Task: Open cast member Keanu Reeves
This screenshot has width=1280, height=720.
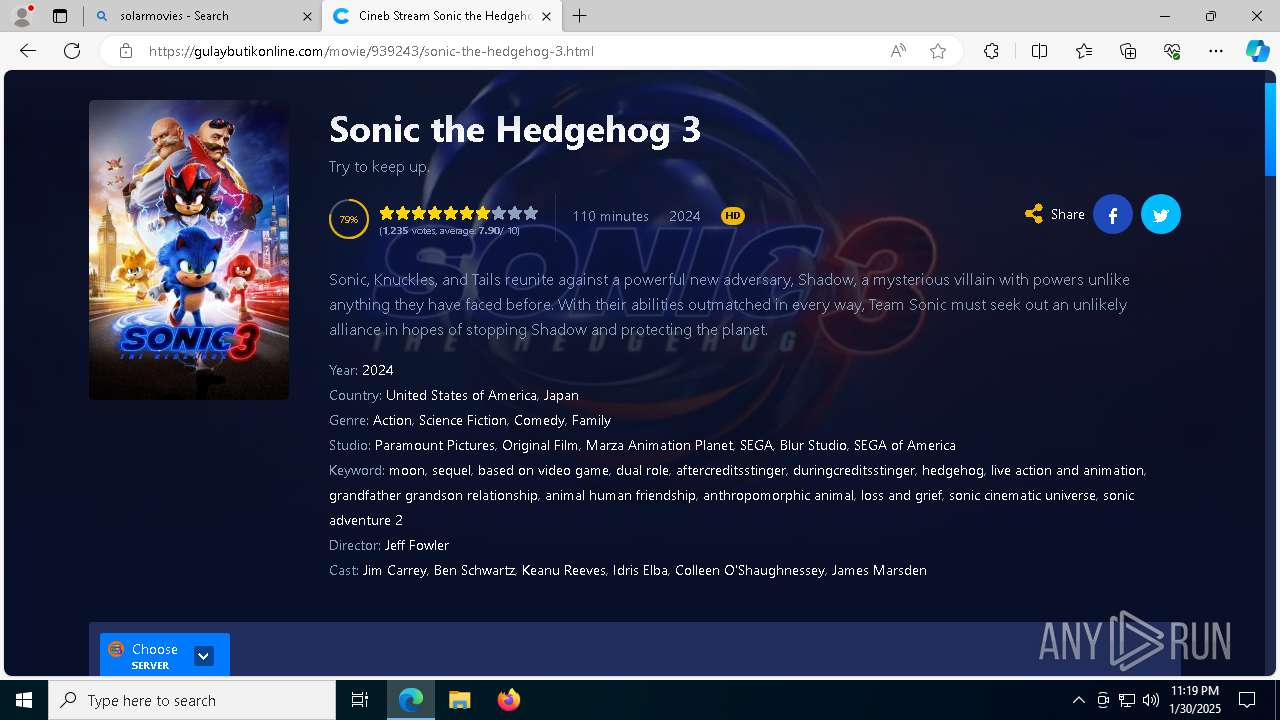Action: tap(564, 570)
